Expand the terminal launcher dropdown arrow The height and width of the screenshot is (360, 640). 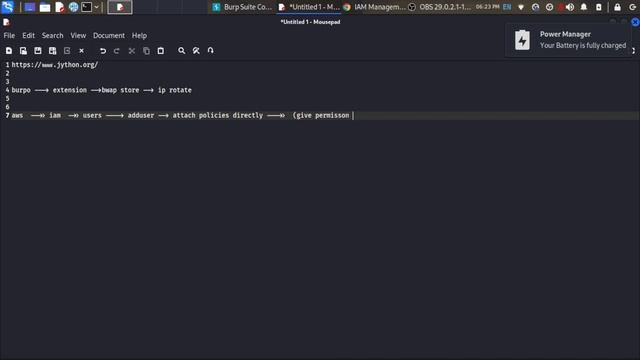(x=97, y=7)
